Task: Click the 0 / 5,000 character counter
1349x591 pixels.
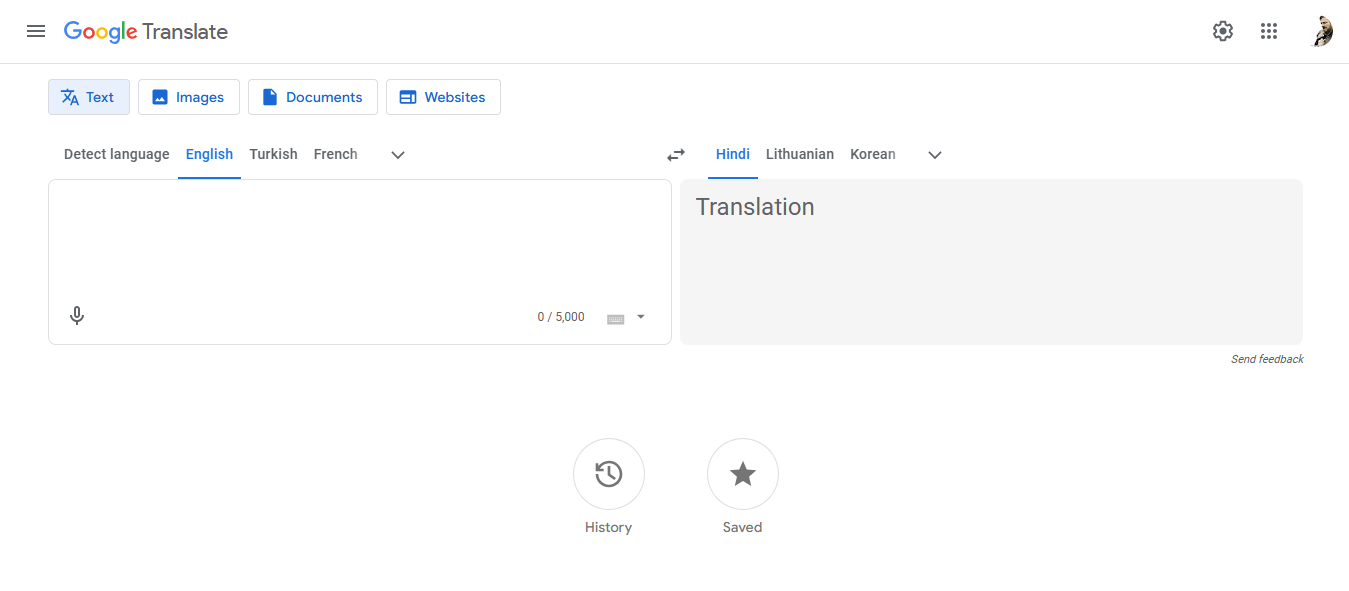Action: [x=561, y=317]
